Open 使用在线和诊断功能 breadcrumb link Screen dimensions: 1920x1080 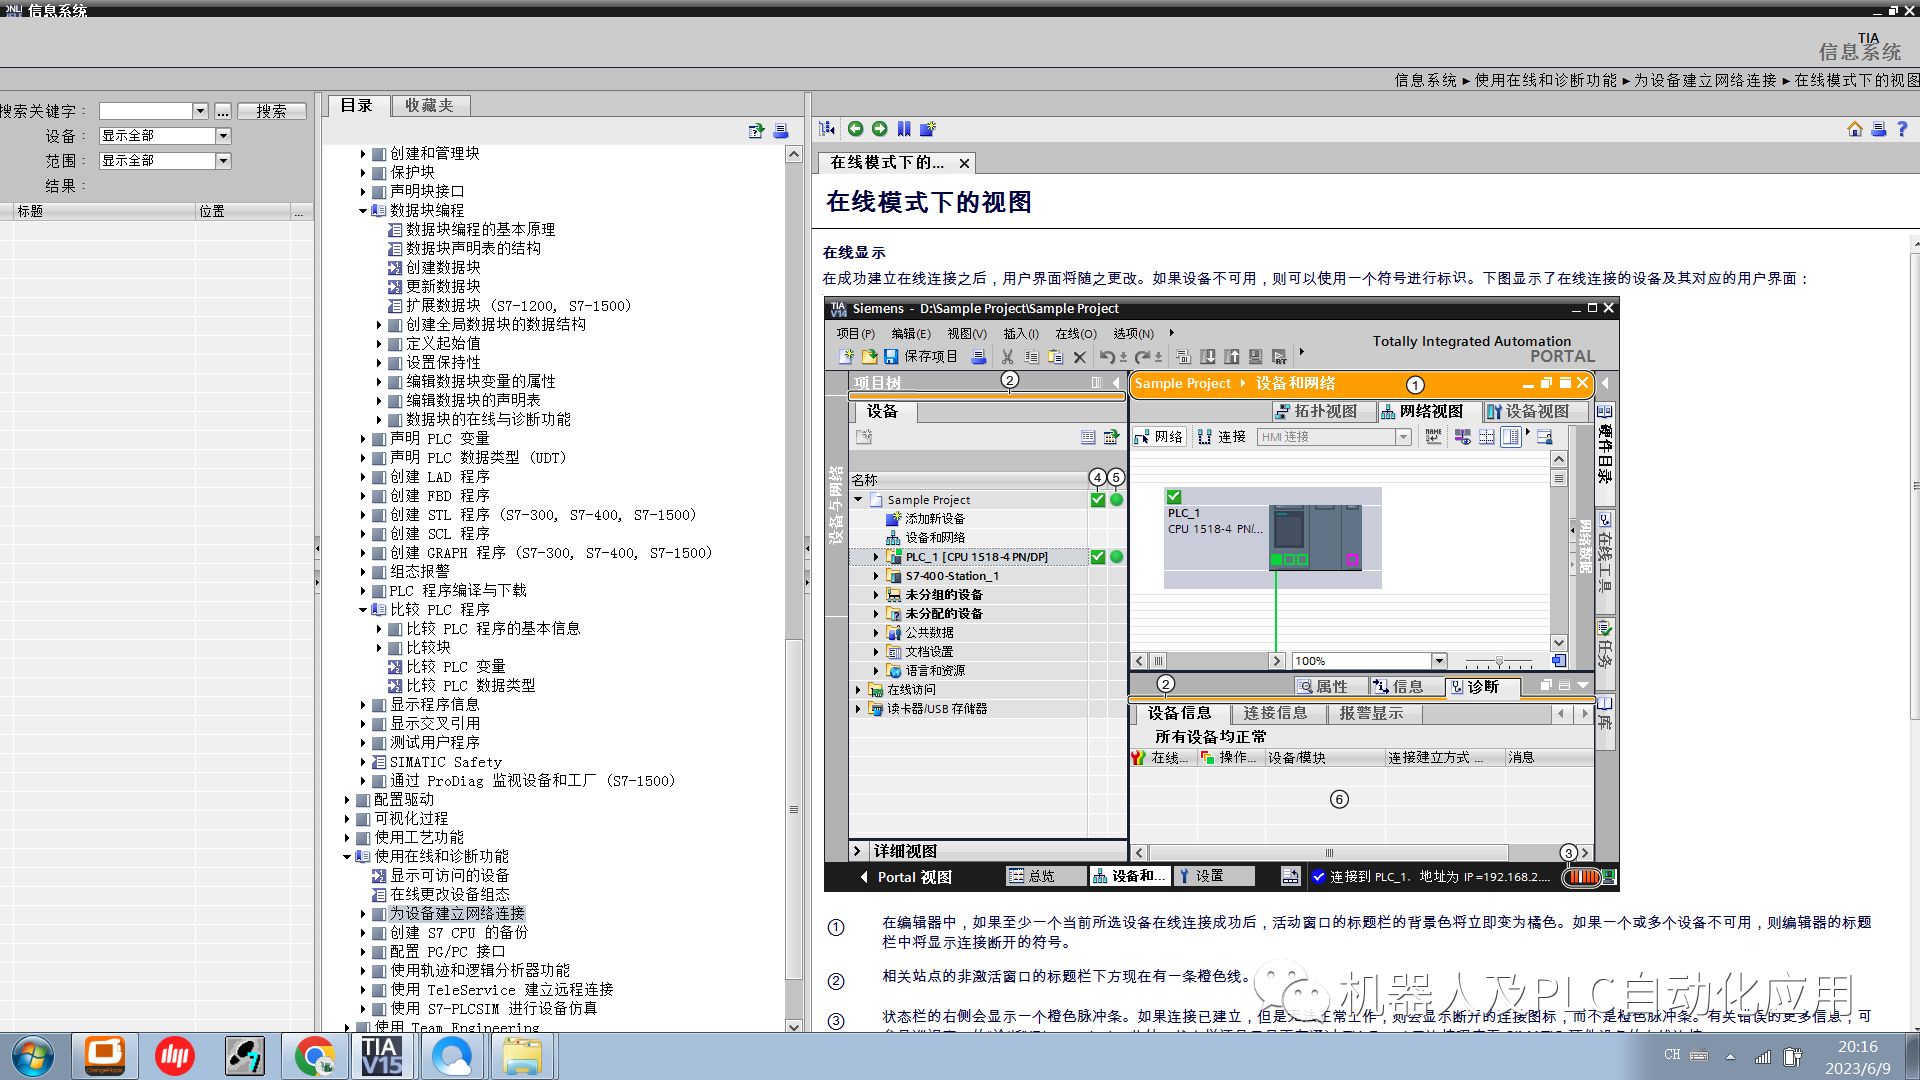click(x=1545, y=80)
